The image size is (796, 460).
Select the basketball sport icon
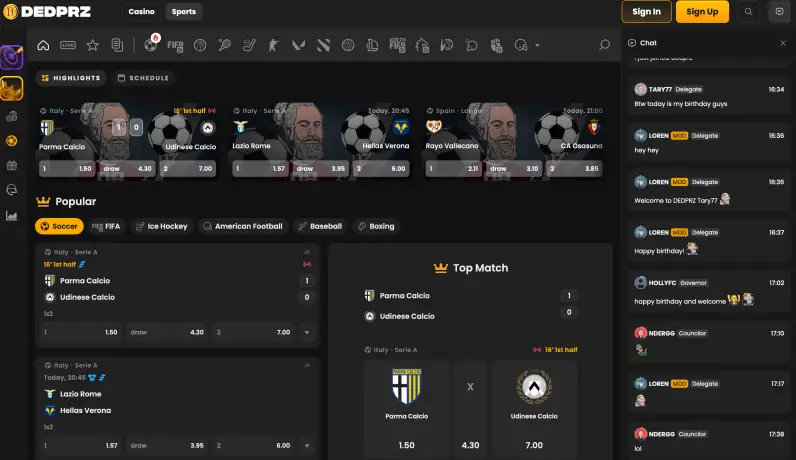coord(200,45)
